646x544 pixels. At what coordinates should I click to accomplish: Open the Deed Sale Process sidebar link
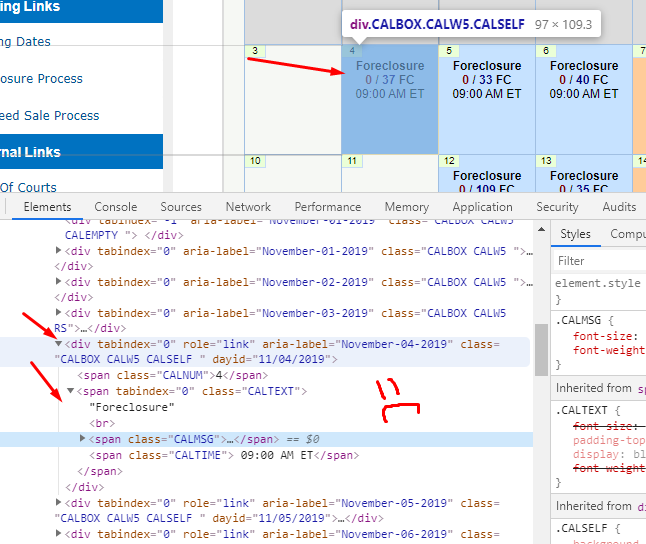click(49, 116)
